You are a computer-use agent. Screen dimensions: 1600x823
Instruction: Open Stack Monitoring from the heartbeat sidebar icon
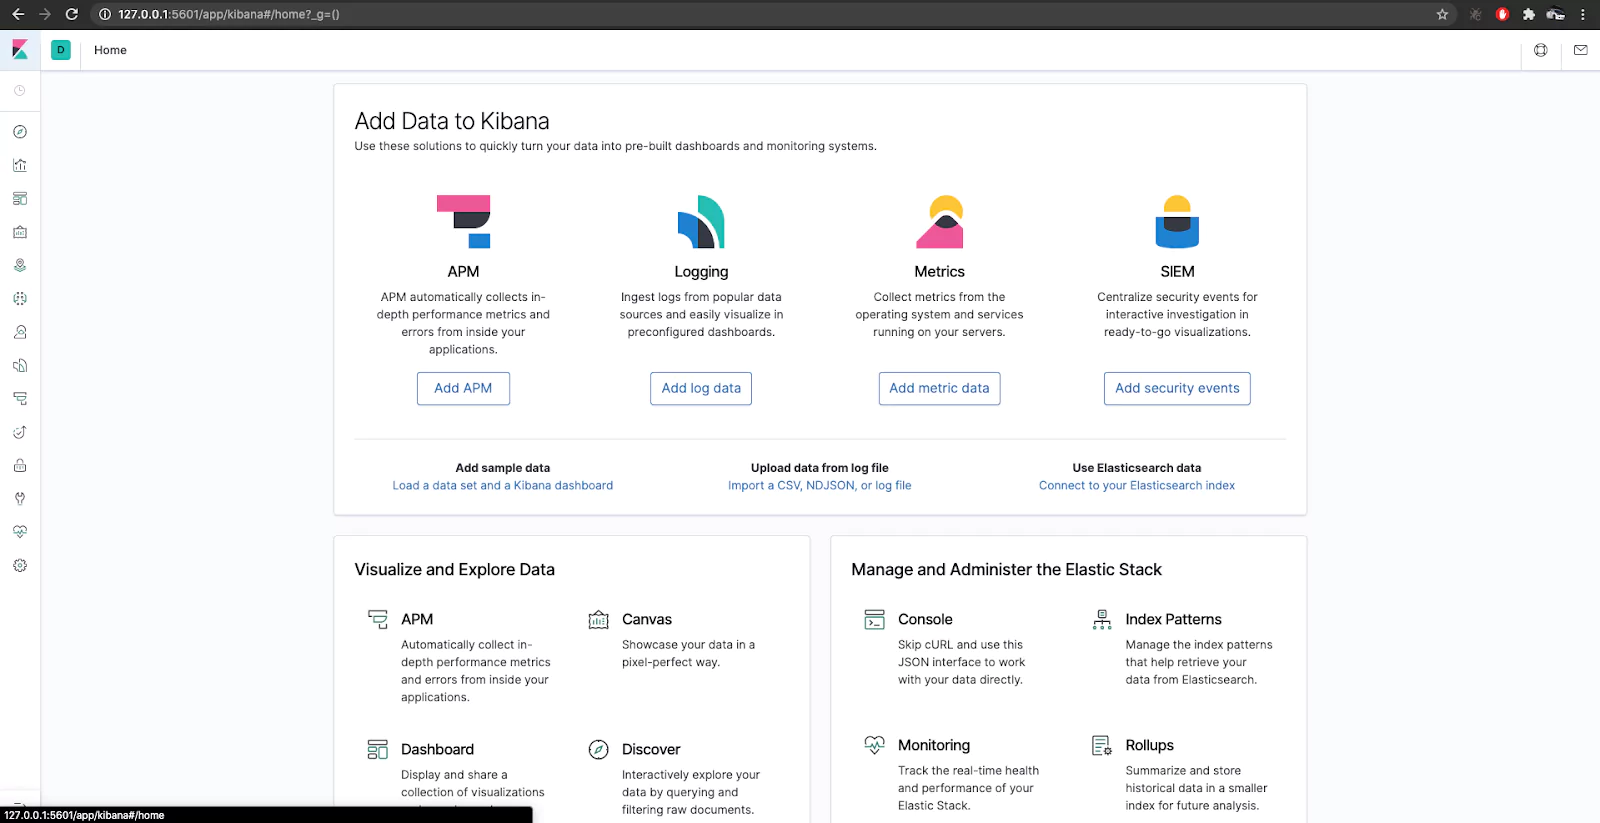click(20, 531)
